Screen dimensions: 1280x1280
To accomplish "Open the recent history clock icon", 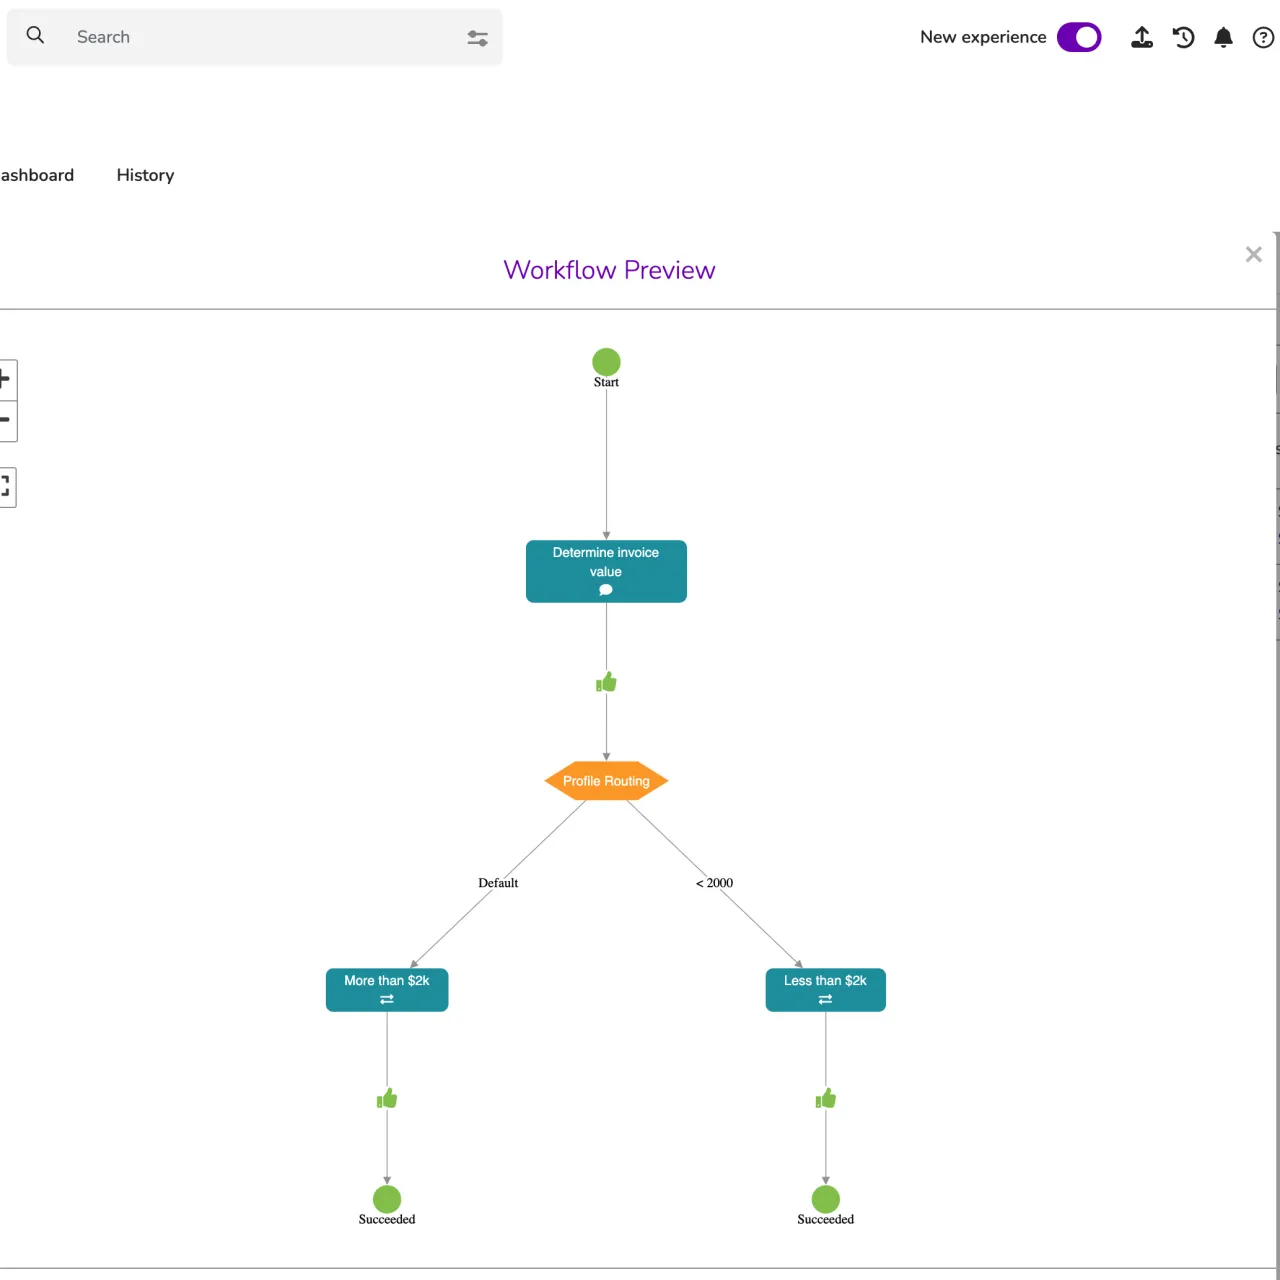I will (x=1184, y=38).
